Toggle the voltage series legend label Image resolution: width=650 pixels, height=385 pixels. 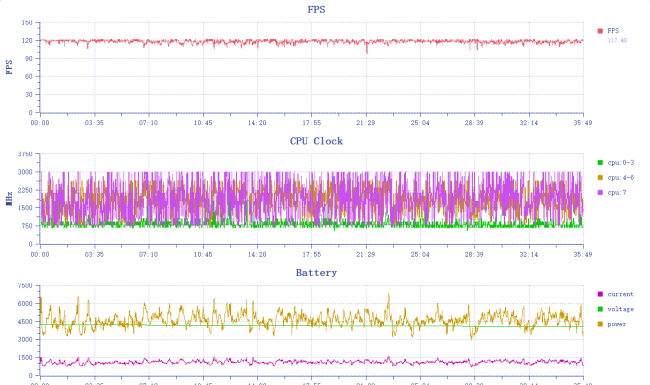pyautogui.click(x=621, y=309)
